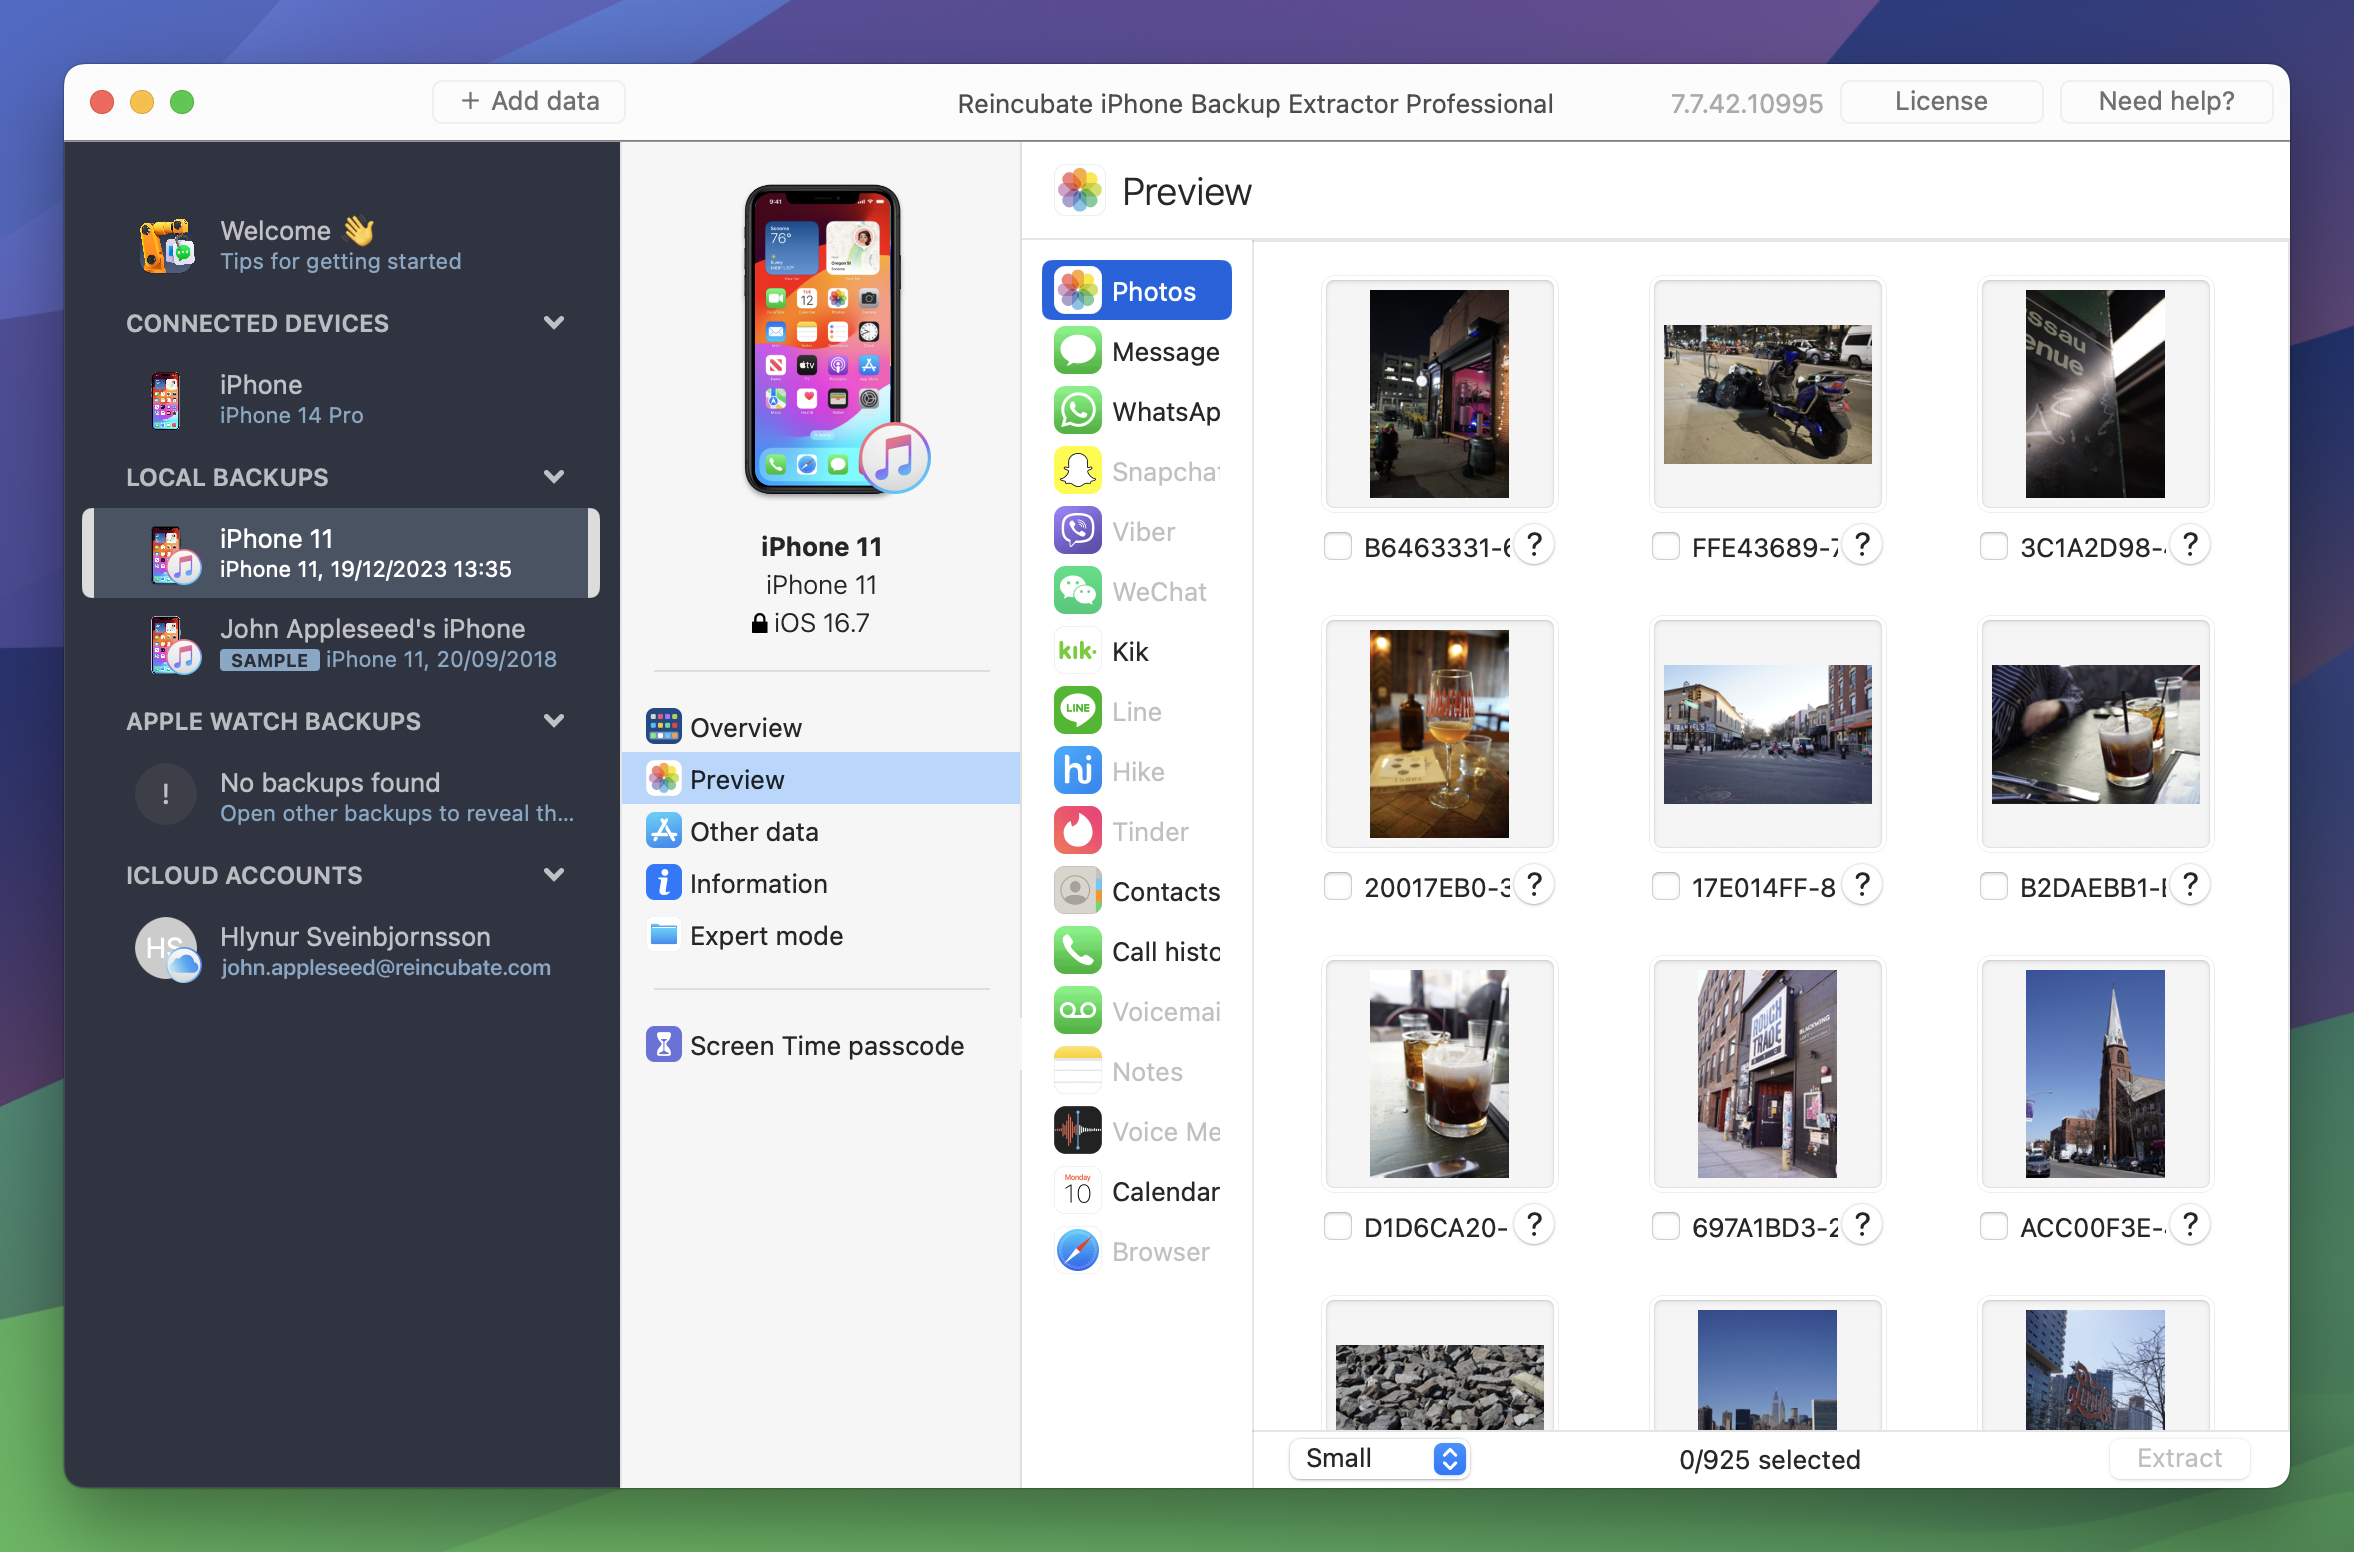Screen dimensions: 2354x1552
Task: Check the B6463331 photo checkbox
Action: point(1339,546)
